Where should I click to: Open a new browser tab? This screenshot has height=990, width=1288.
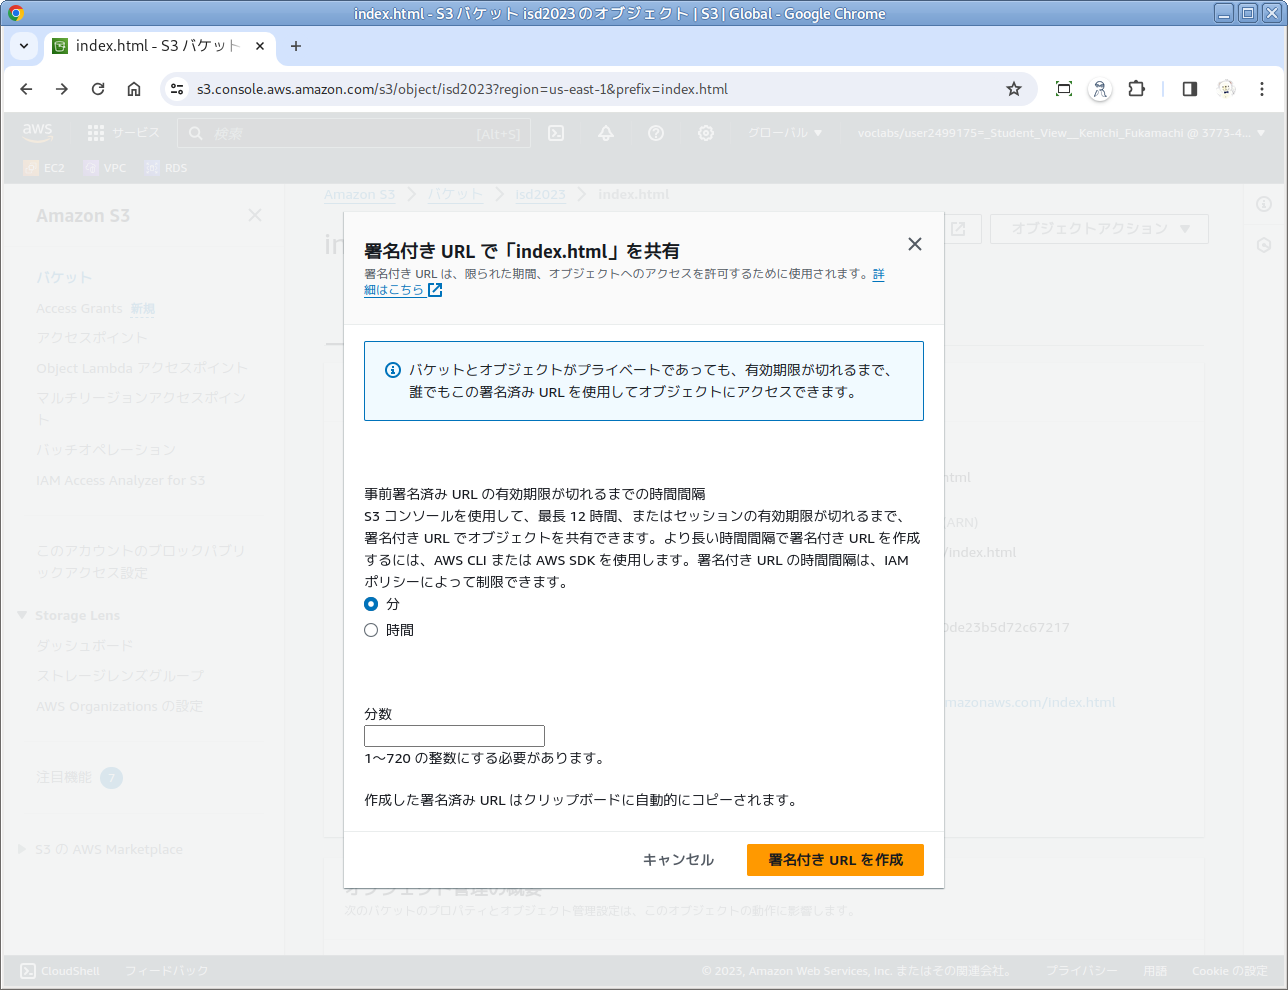pos(295,46)
